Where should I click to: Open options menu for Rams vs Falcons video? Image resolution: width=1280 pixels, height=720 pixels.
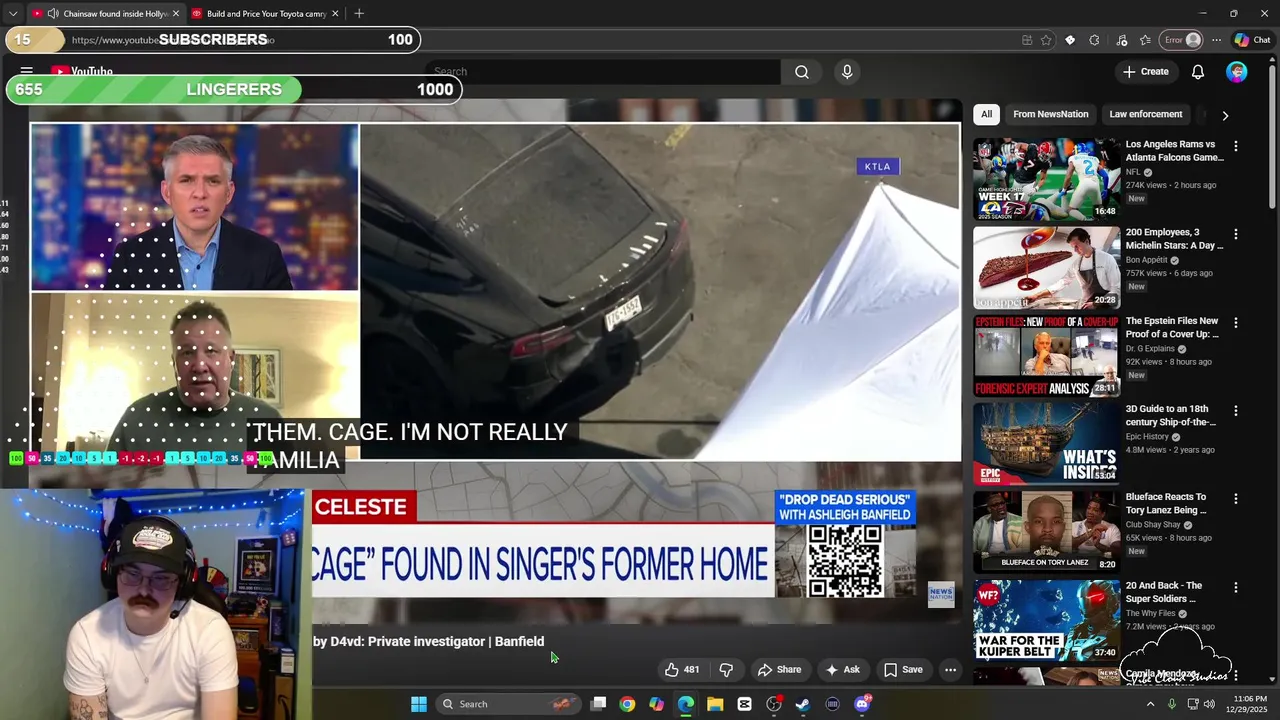(1235, 146)
